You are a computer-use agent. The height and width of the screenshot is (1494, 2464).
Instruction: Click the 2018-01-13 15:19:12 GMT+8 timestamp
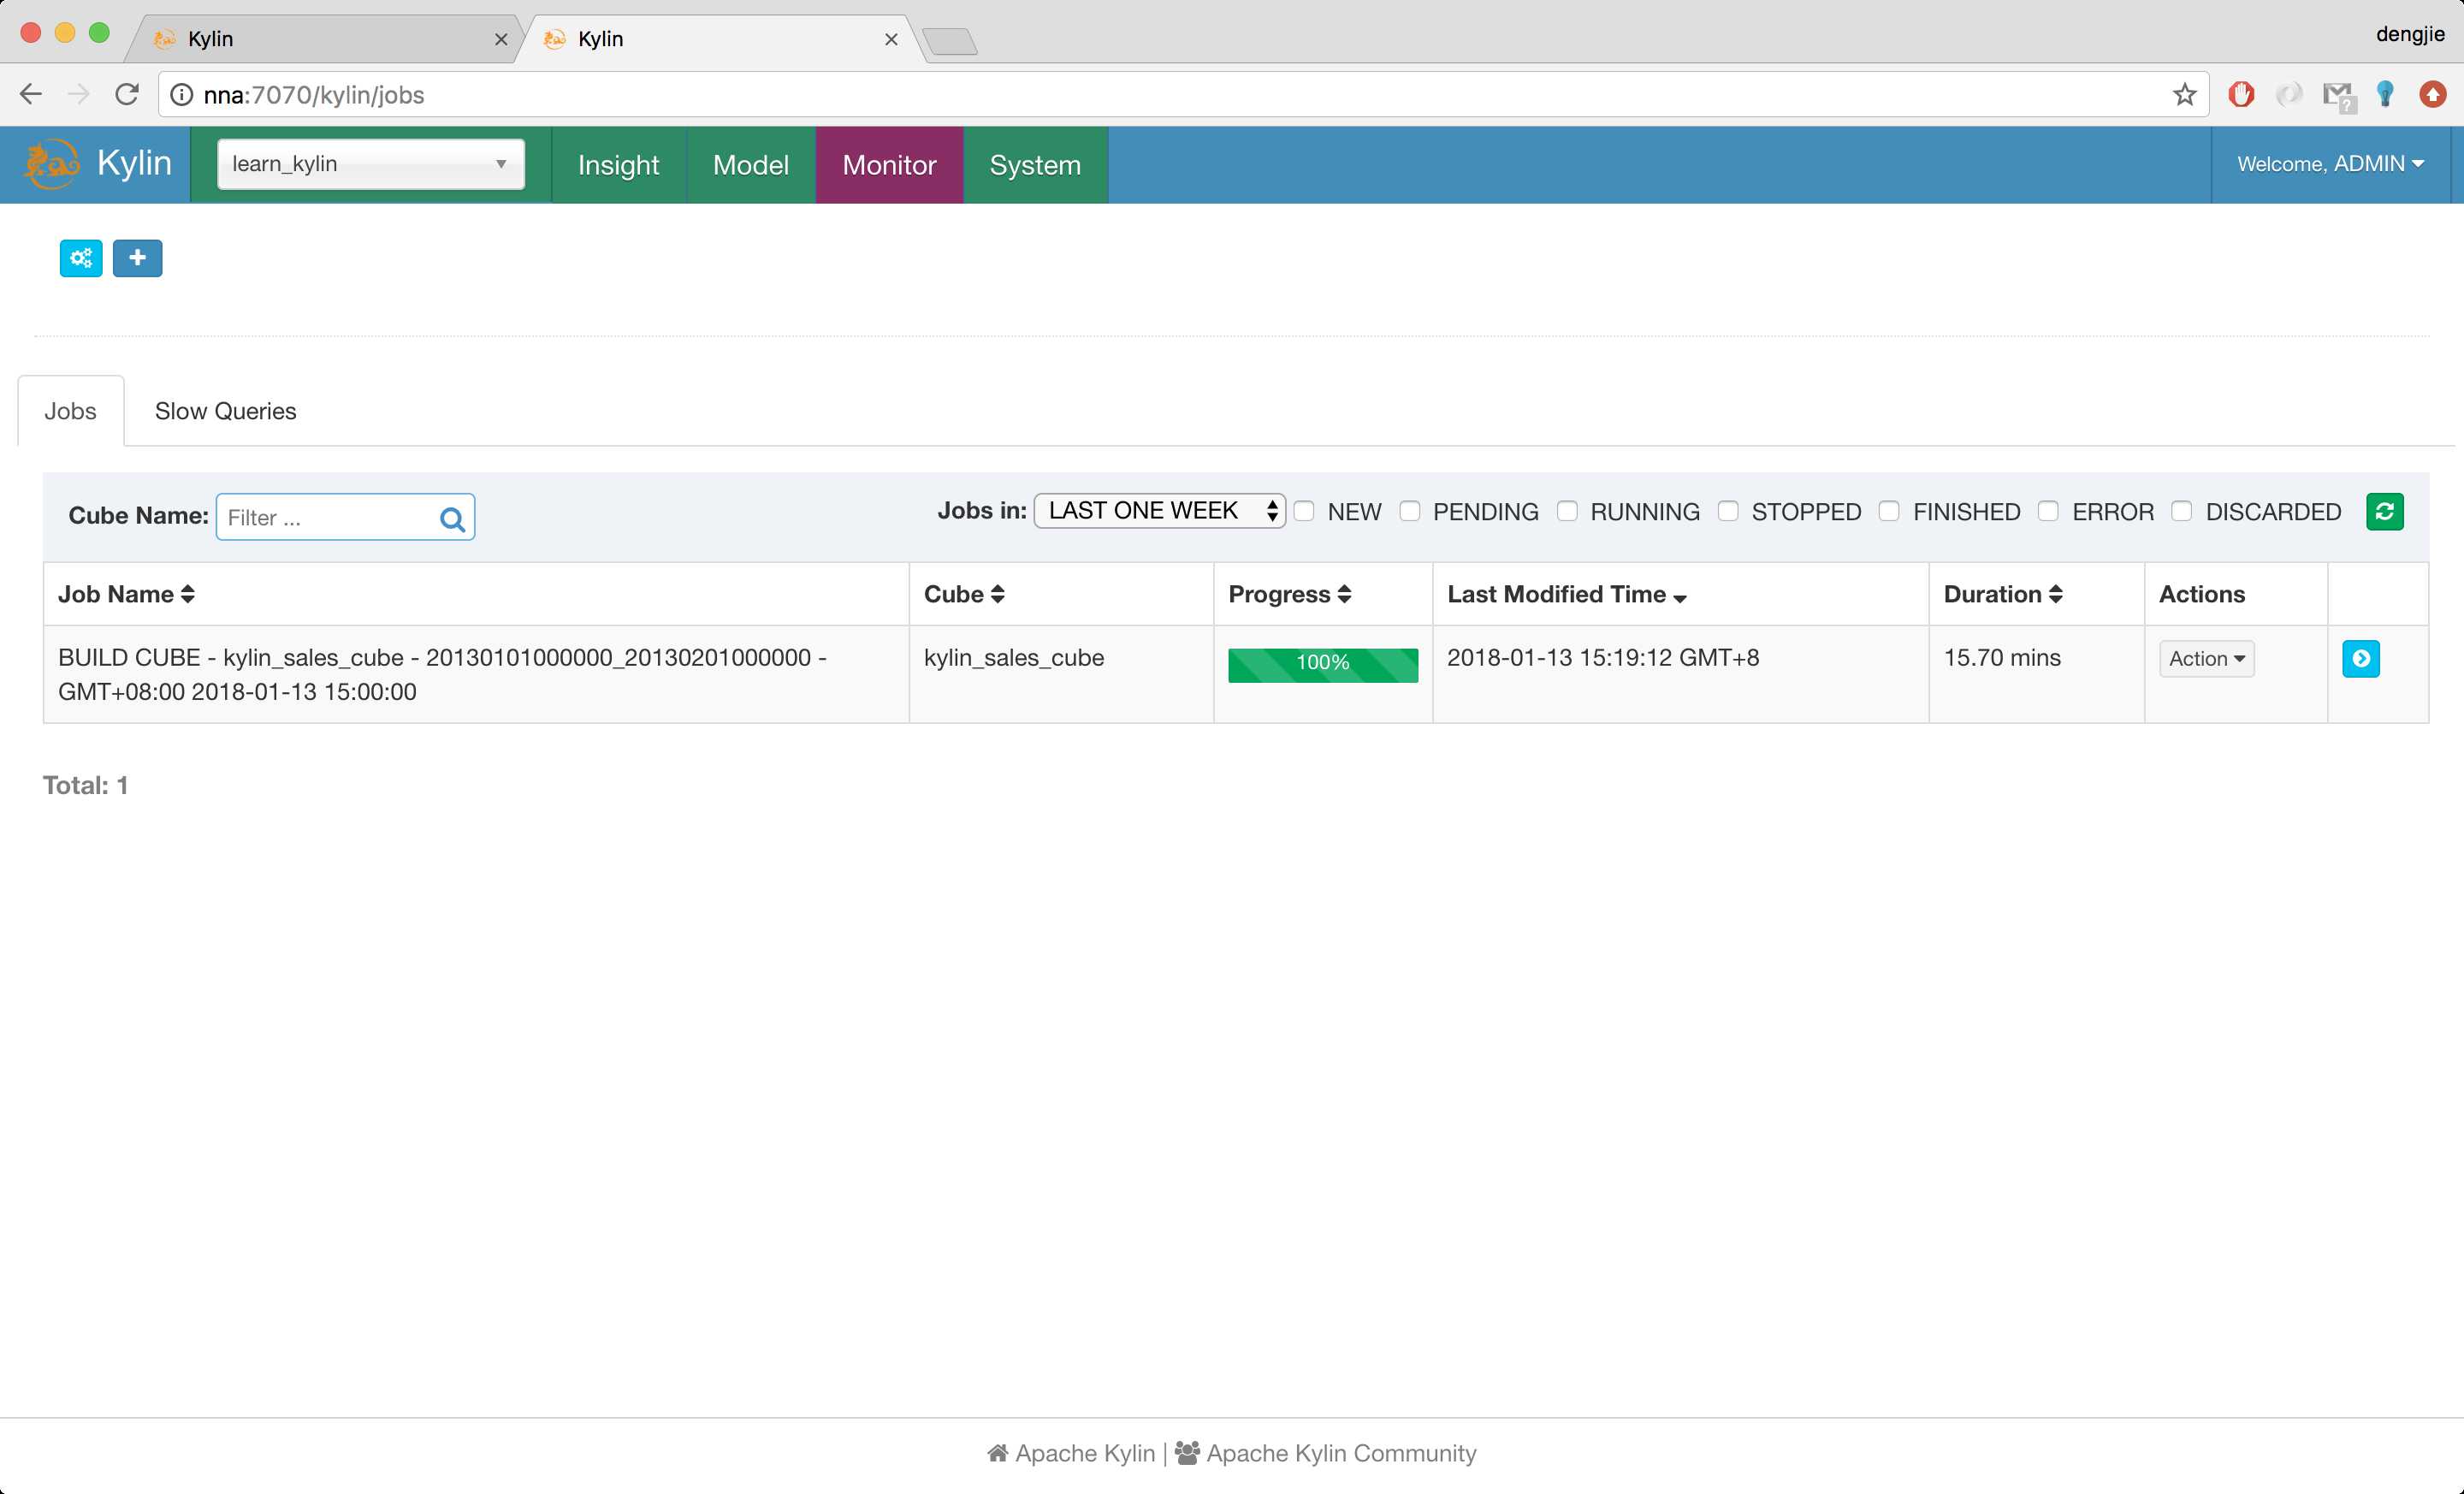click(1603, 658)
